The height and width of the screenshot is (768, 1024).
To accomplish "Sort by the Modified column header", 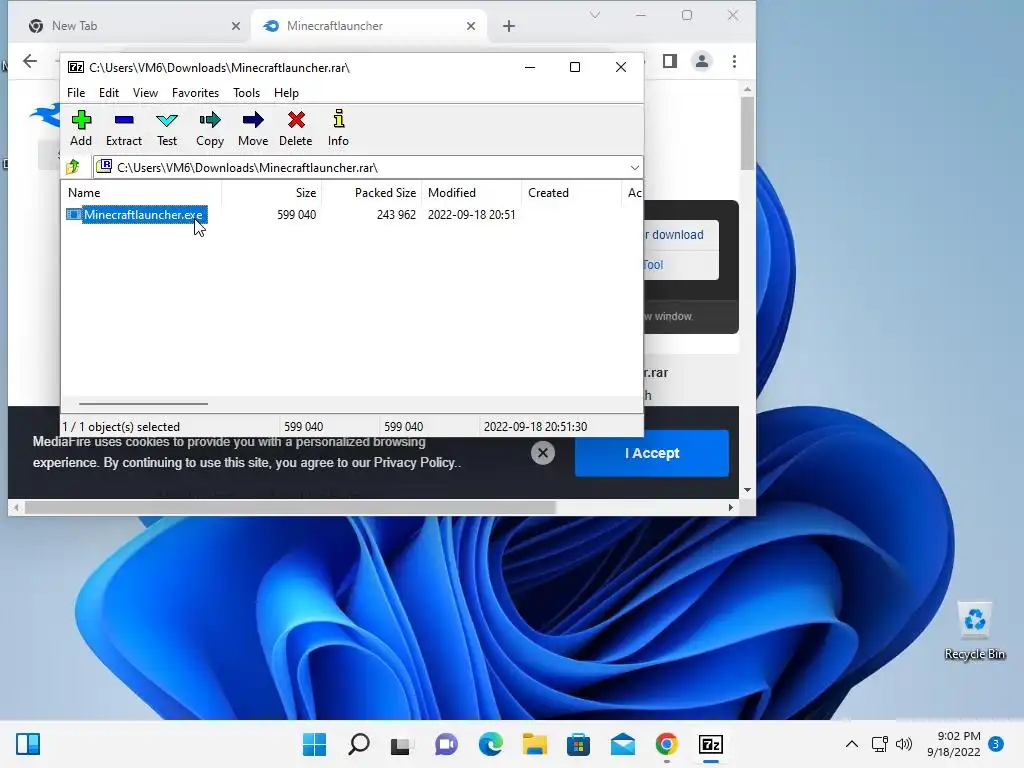I will pyautogui.click(x=472, y=193).
